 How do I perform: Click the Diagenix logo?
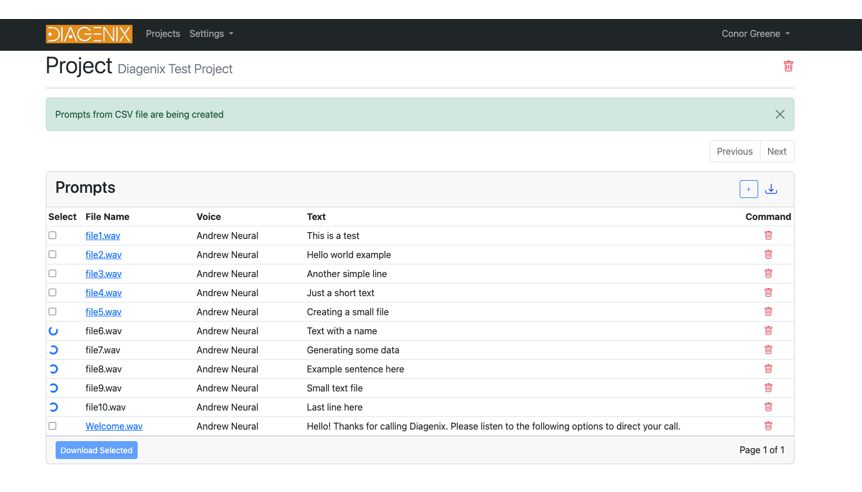89,34
